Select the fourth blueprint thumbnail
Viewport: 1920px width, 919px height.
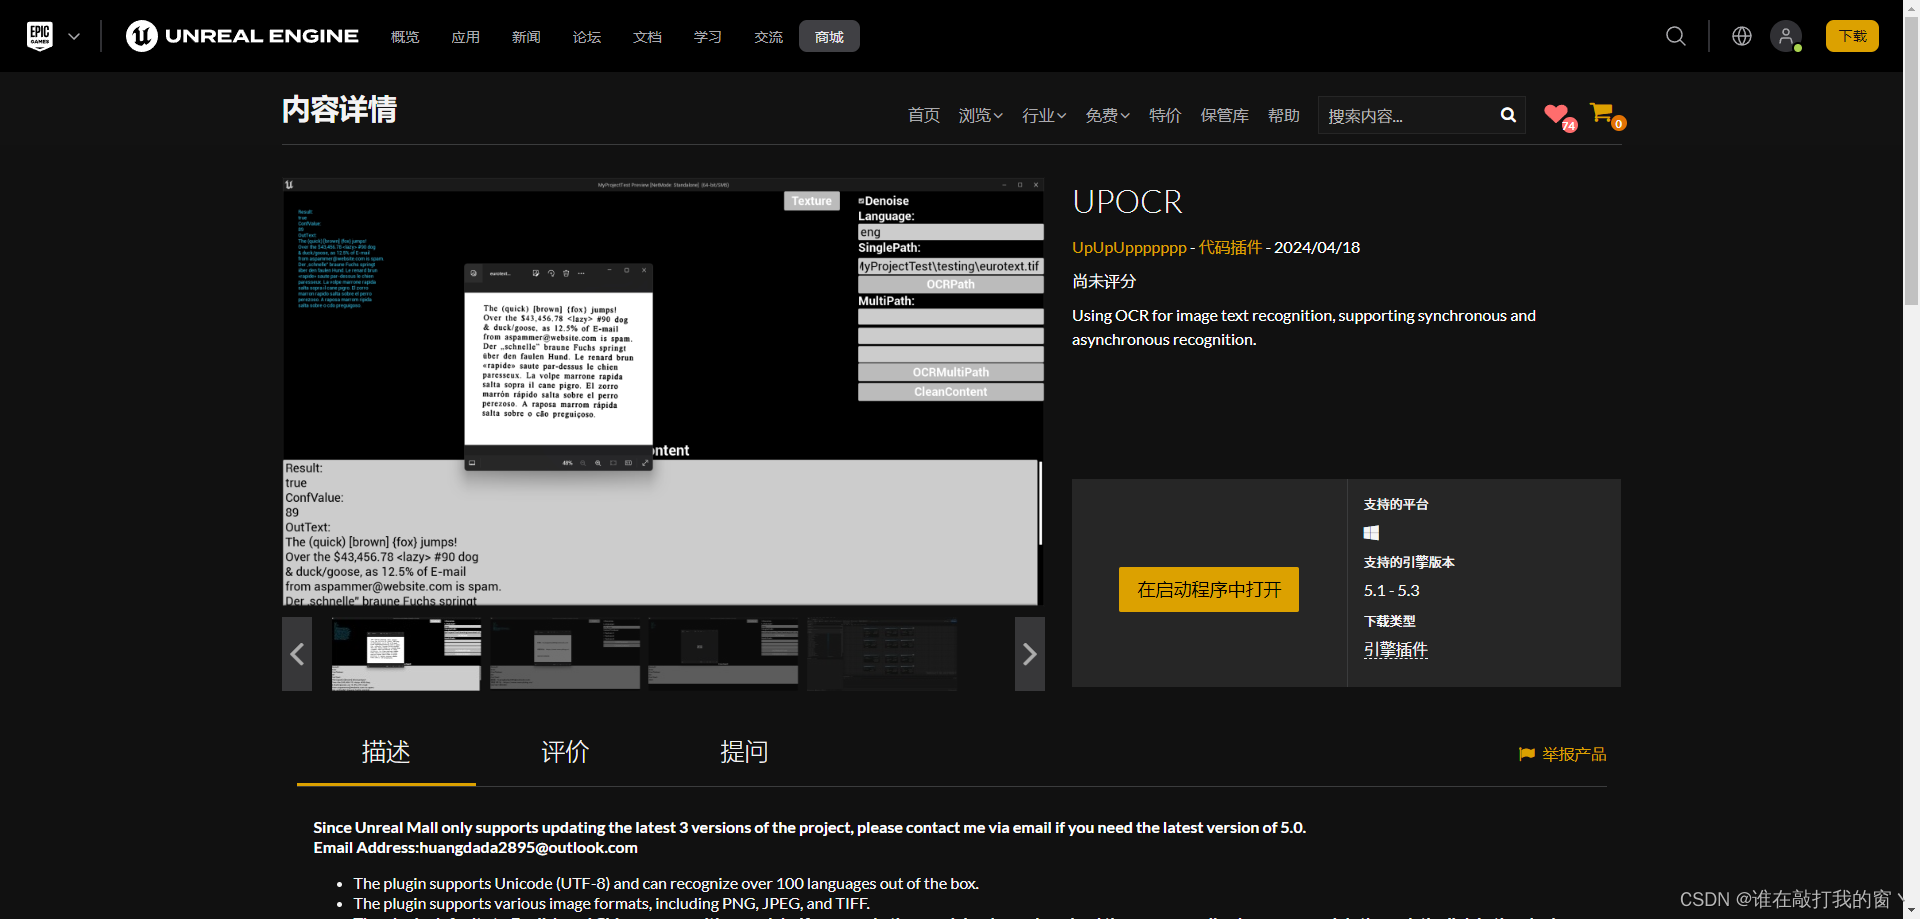(882, 654)
